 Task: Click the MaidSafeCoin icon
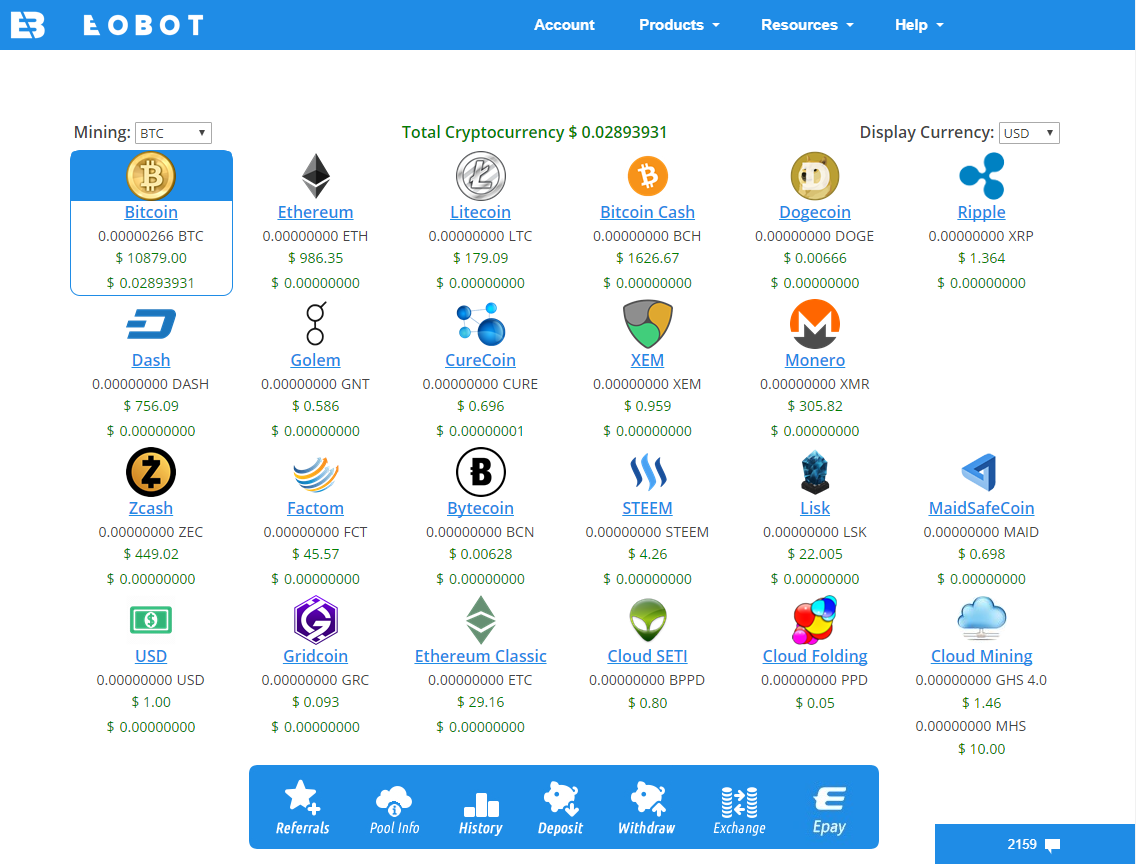980,473
